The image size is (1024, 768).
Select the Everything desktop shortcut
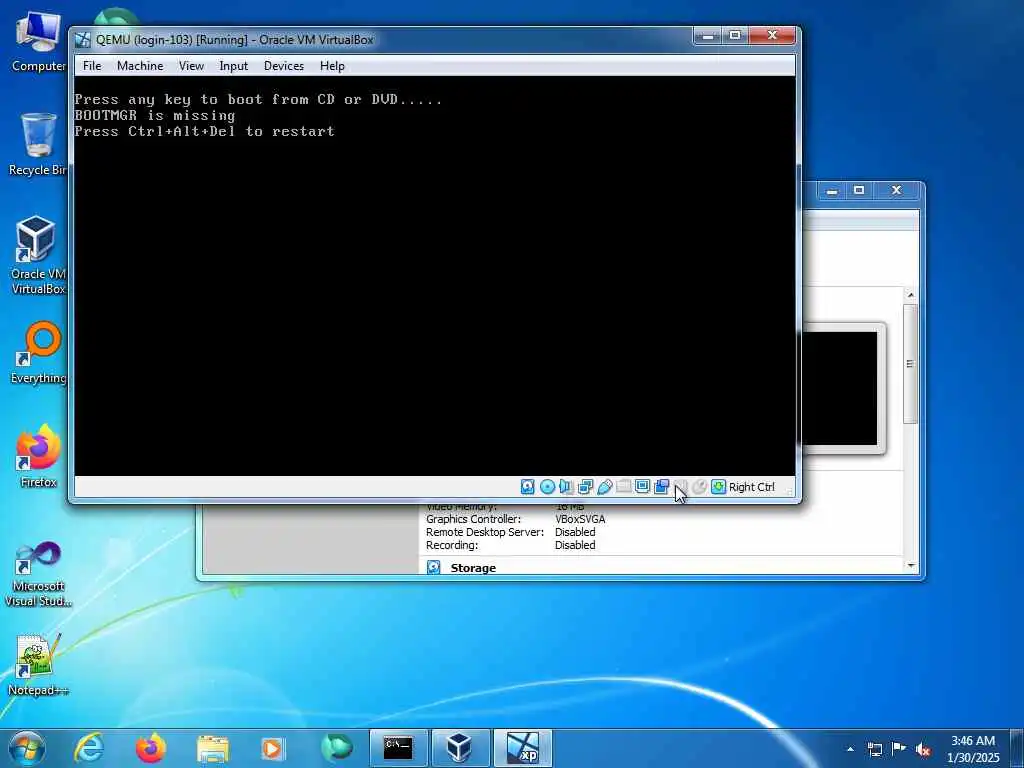(x=38, y=353)
